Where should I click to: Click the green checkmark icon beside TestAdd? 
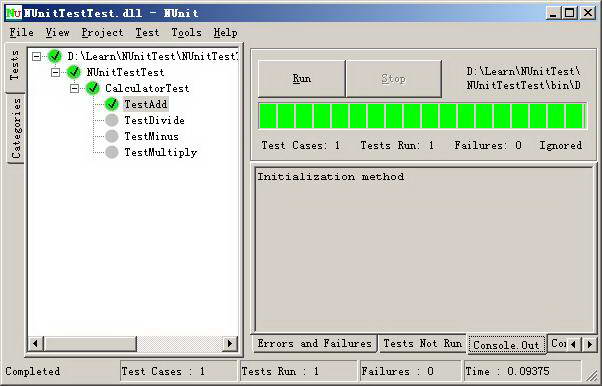pos(112,104)
